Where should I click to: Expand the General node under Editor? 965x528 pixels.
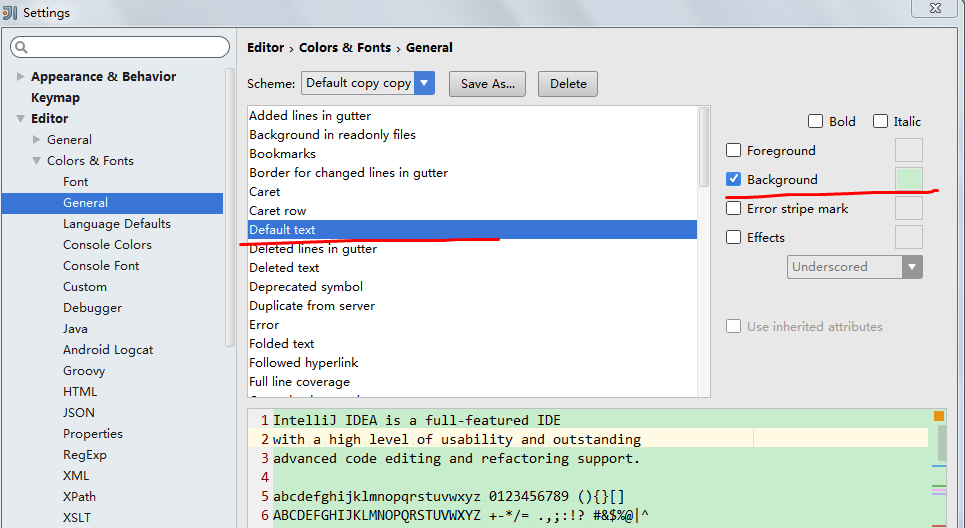[x=36, y=140]
